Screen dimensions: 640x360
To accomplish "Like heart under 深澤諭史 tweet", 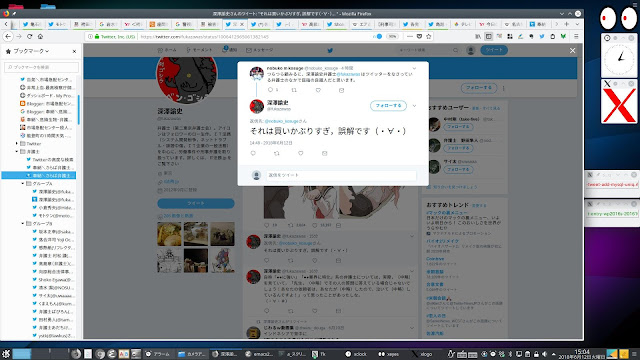I will pyautogui.click(x=300, y=153).
